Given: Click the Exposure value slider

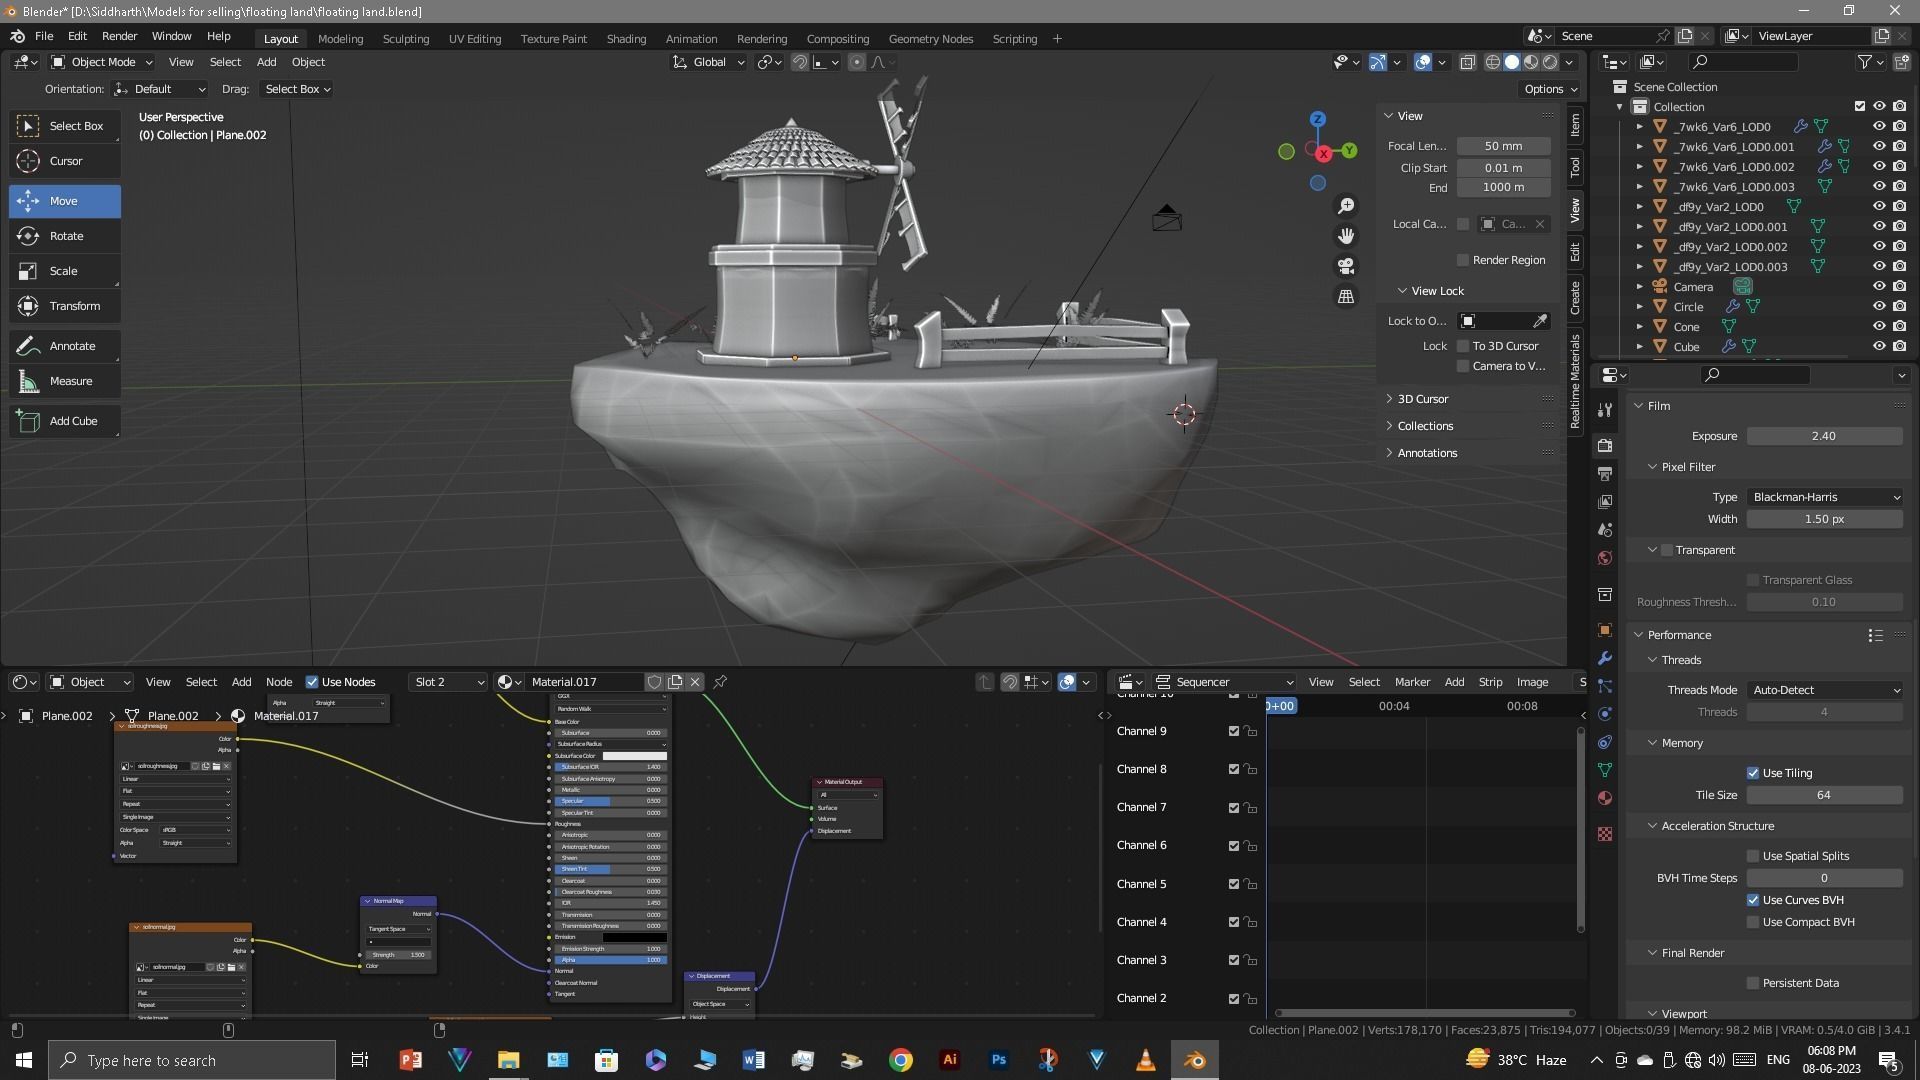Looking at the screenshot, I should point(1824,436).
